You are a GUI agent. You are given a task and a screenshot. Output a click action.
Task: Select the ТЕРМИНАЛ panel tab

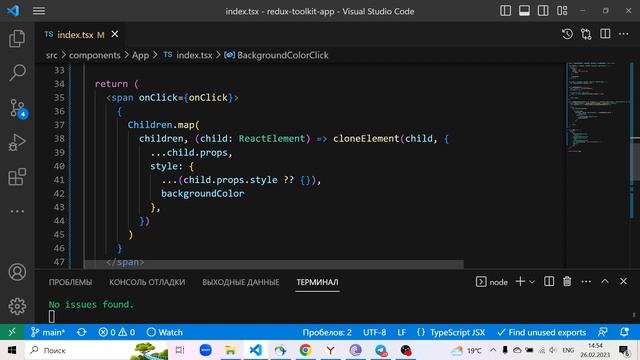pyautogui.click(x=317, y=282)
